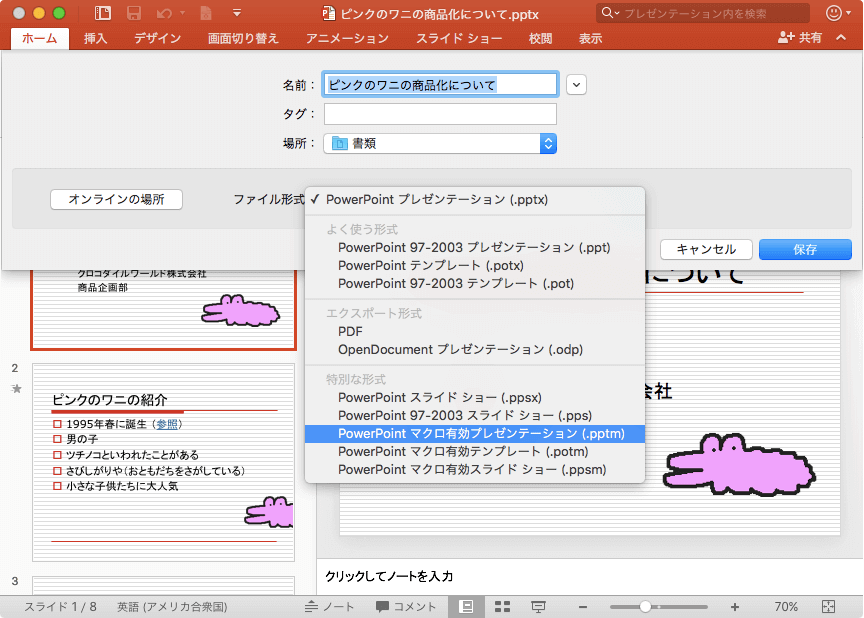Open the Quick Access Toolbar customize arrow
The height and width of the screenshot is (618, 864).
coord(237,13)
